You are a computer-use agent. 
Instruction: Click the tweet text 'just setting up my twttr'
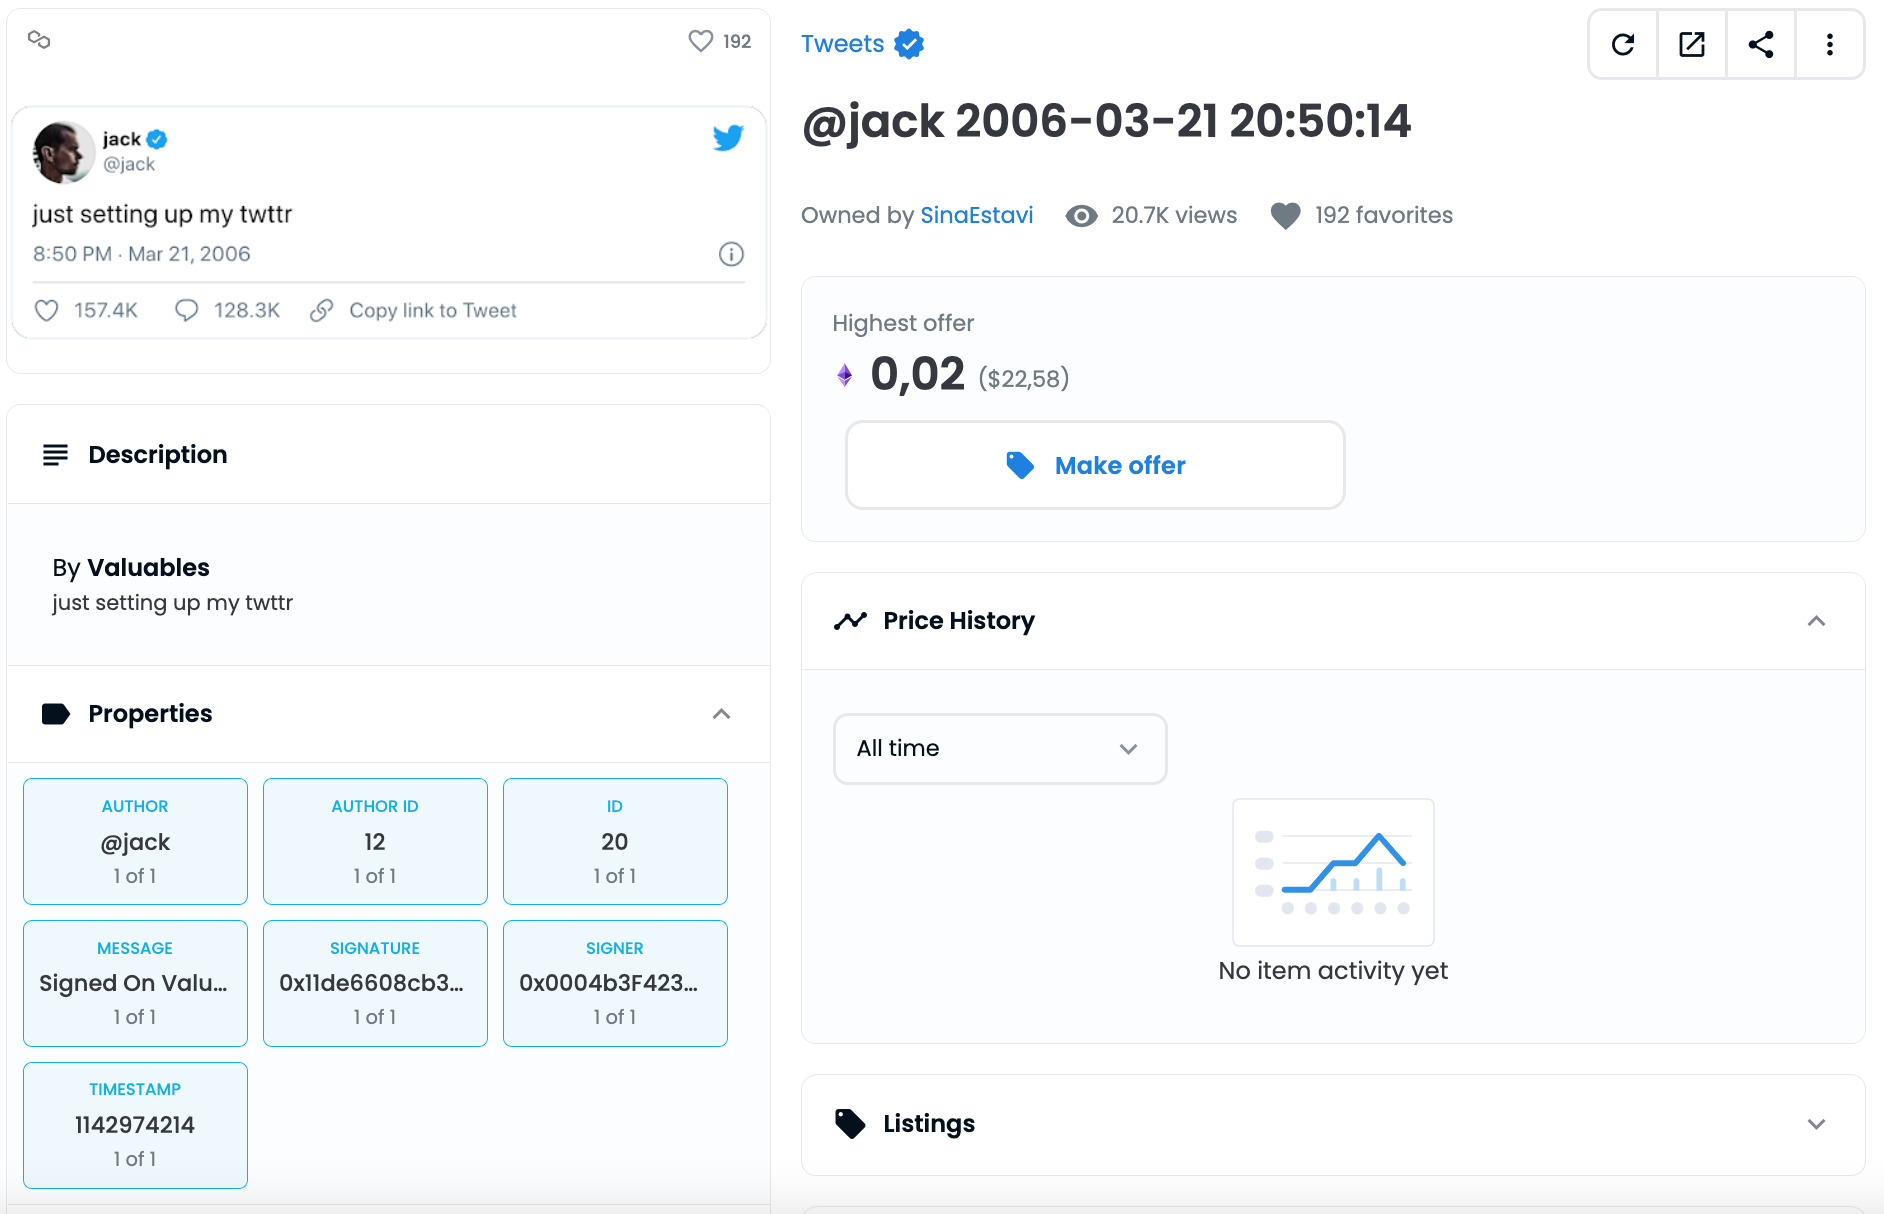(162, 214)
